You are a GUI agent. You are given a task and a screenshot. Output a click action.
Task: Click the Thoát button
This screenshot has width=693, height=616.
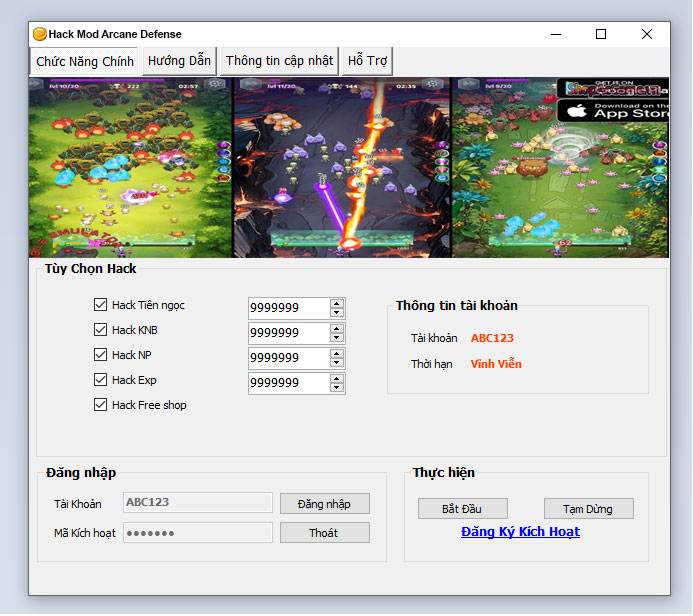pos(324,533)
